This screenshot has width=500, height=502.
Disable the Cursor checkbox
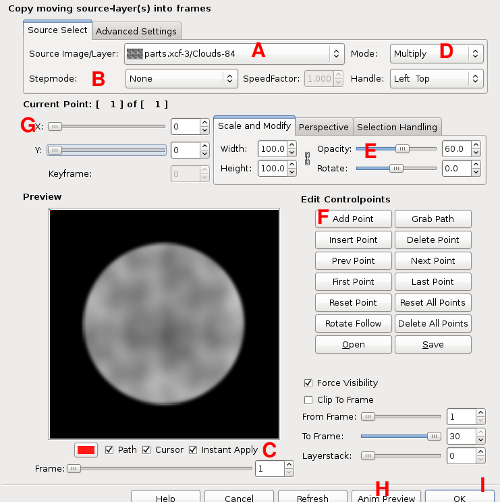pos(146,450)
